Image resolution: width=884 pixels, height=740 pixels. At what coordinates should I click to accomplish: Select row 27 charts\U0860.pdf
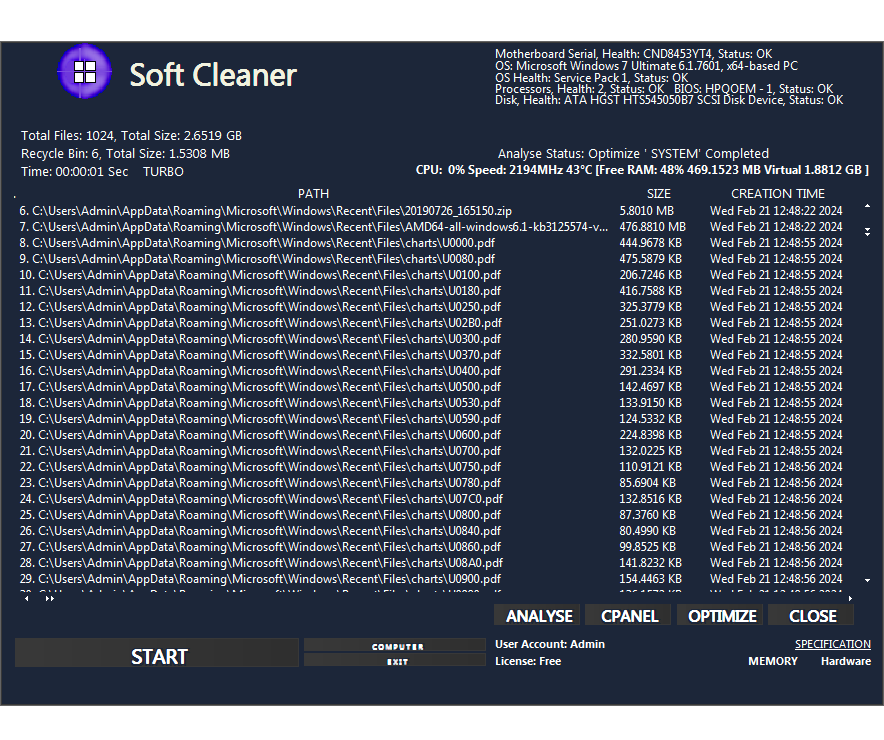[431, 547]
